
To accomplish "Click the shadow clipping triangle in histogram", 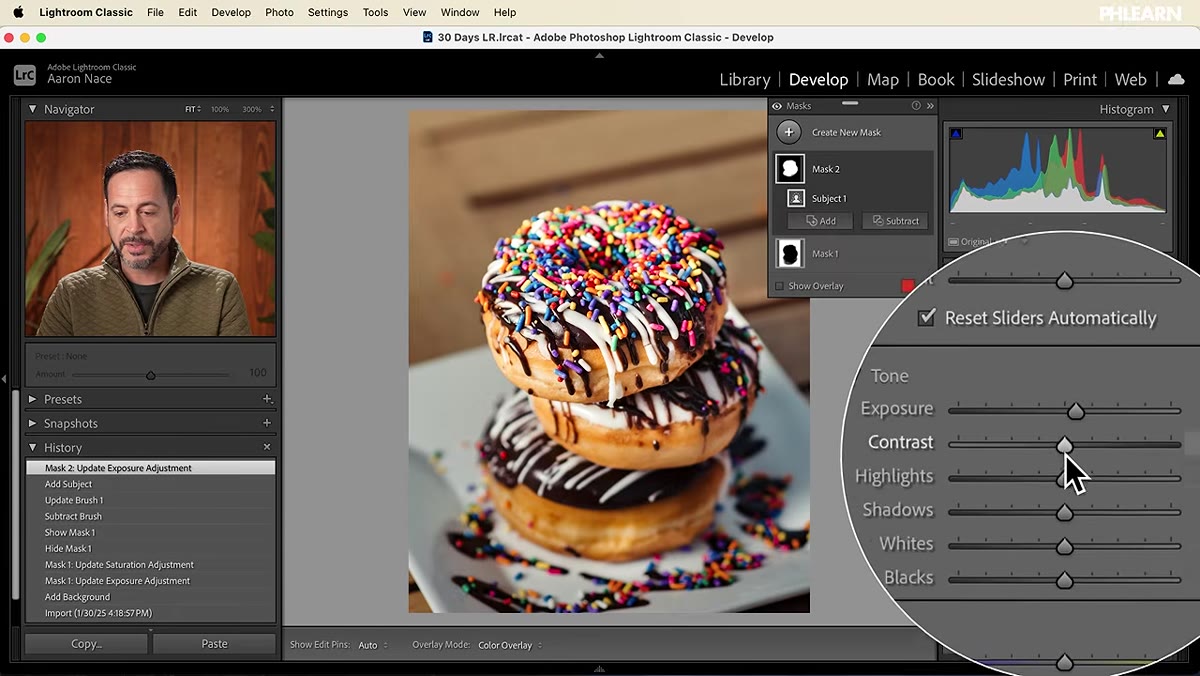I will tap(955, 134).
